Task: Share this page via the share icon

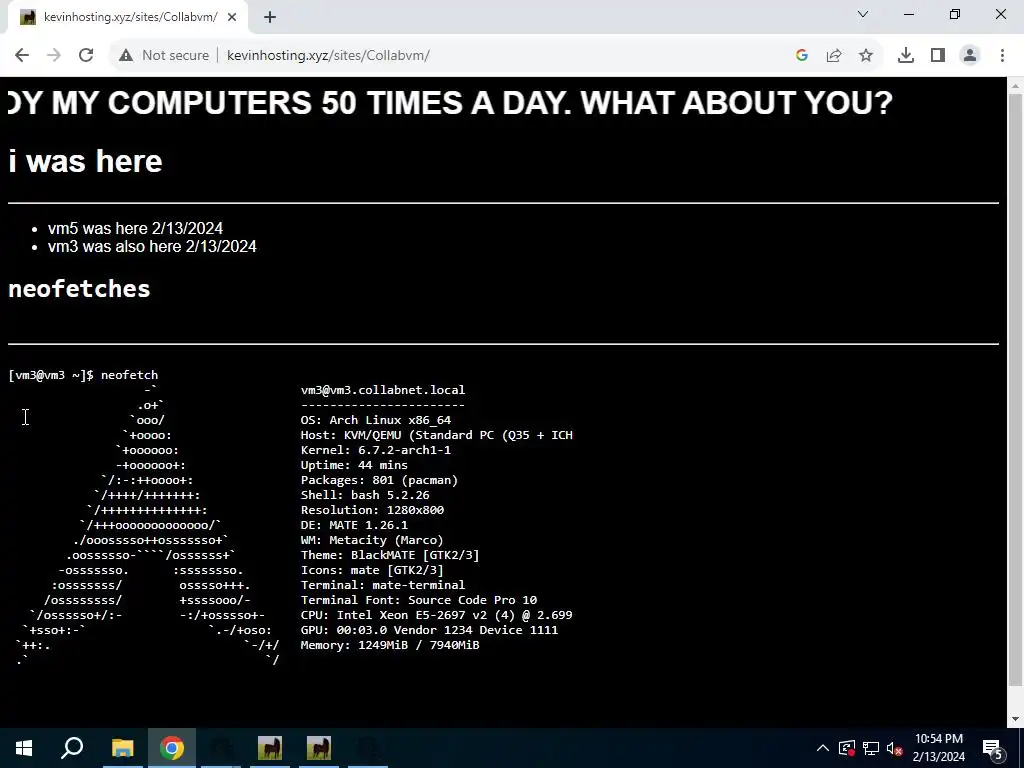Action: coord(834,56)
